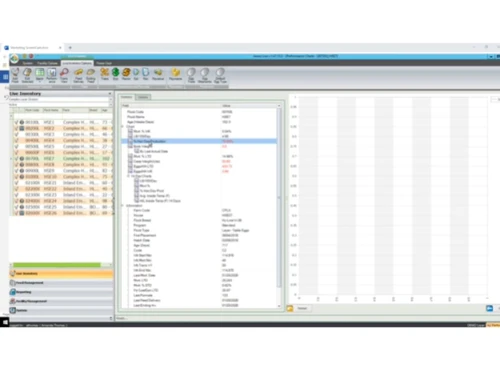Image resolution: width=500 pixels, height=375 pixels.
Task: Open the ribbon tab right of Live Inventory Options
Action: [104, 63]
